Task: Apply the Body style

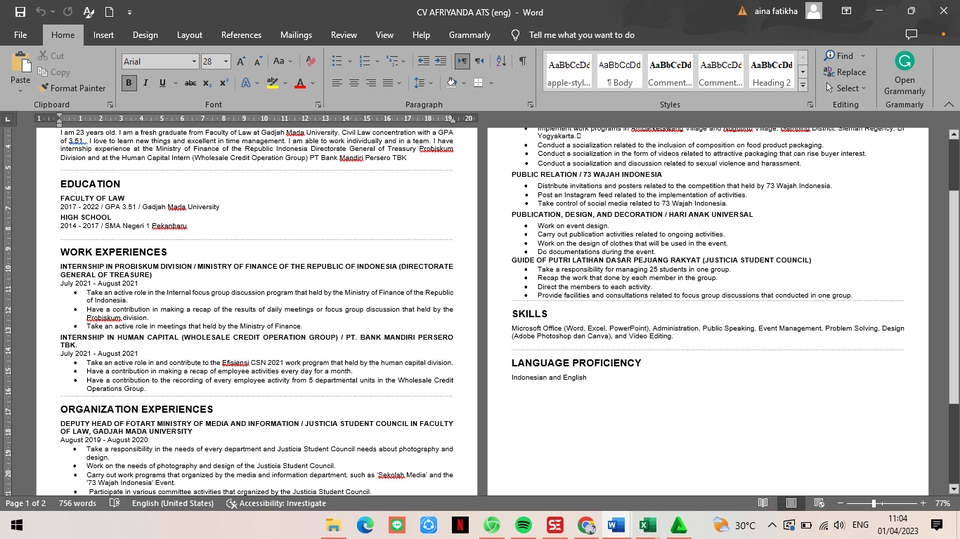Action: (620, 72)
